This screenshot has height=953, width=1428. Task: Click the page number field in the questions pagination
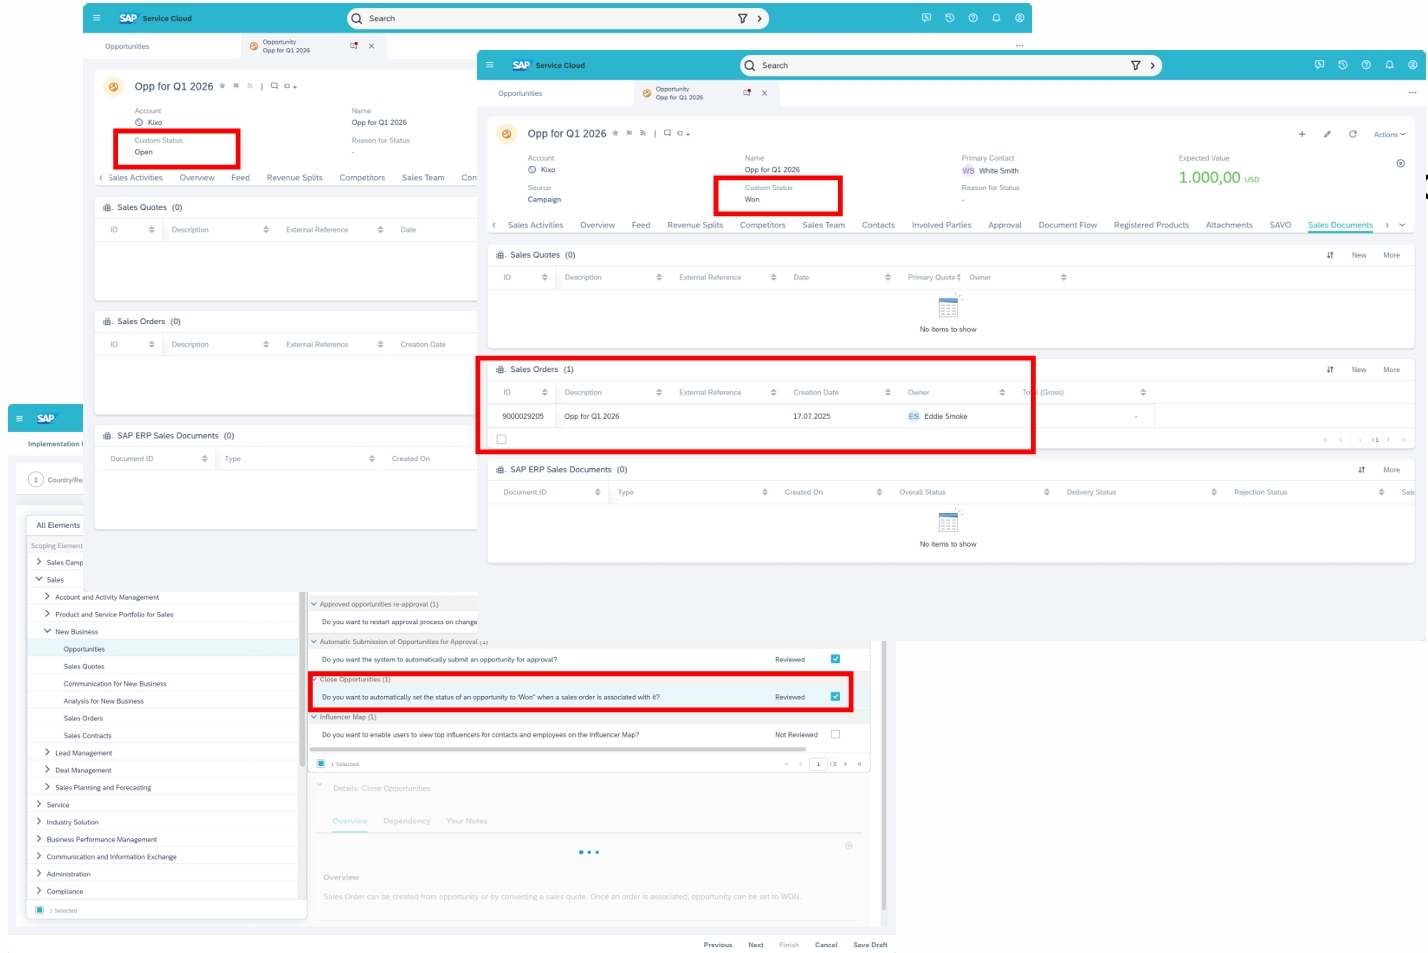818,764
